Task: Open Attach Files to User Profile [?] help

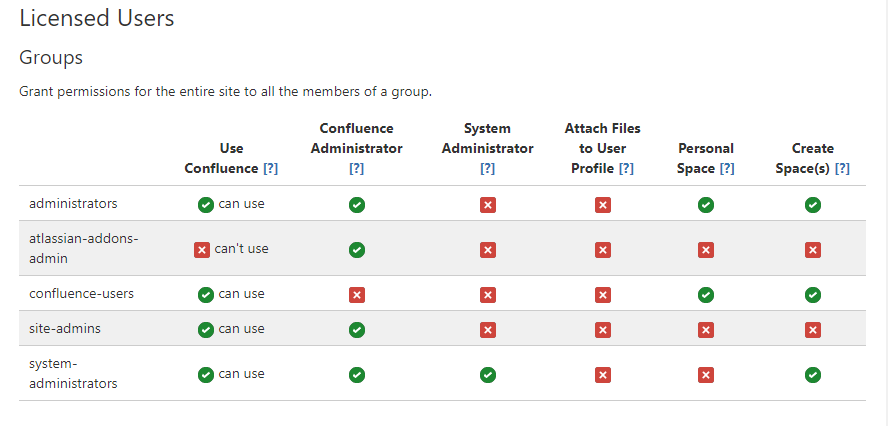Action: 626,169
